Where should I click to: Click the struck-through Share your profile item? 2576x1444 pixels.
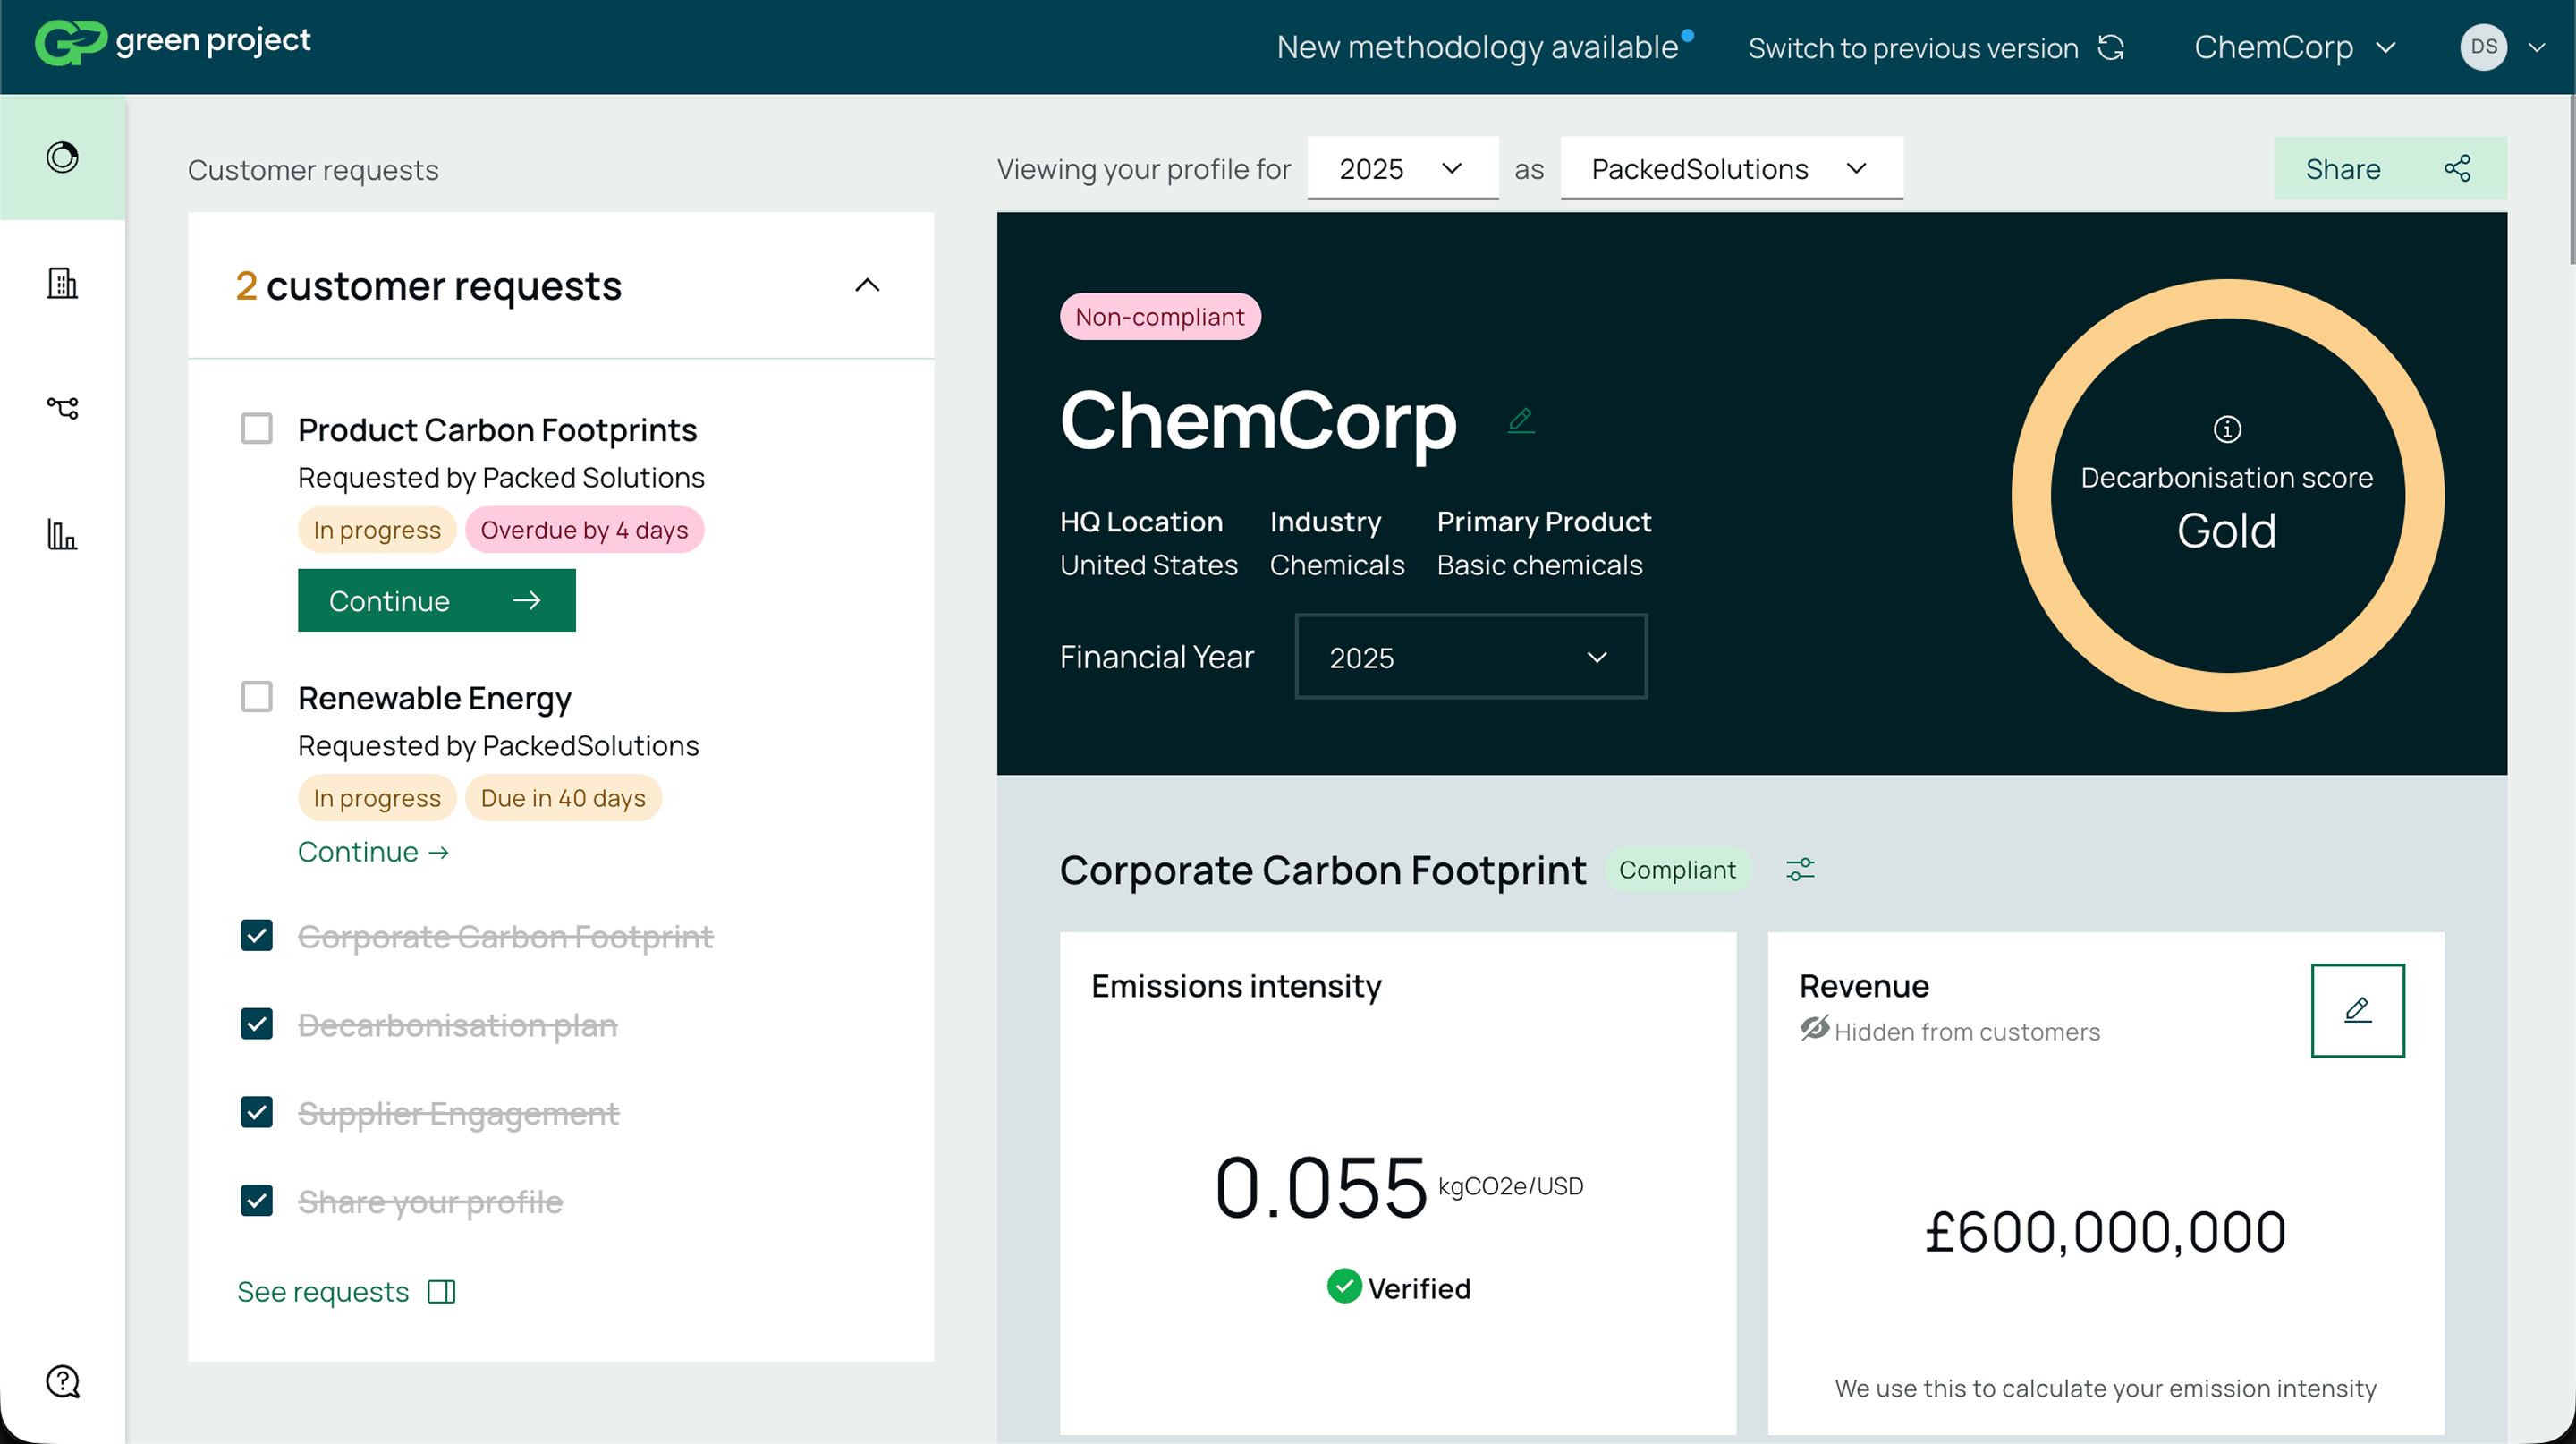(x=430, y=1201)
